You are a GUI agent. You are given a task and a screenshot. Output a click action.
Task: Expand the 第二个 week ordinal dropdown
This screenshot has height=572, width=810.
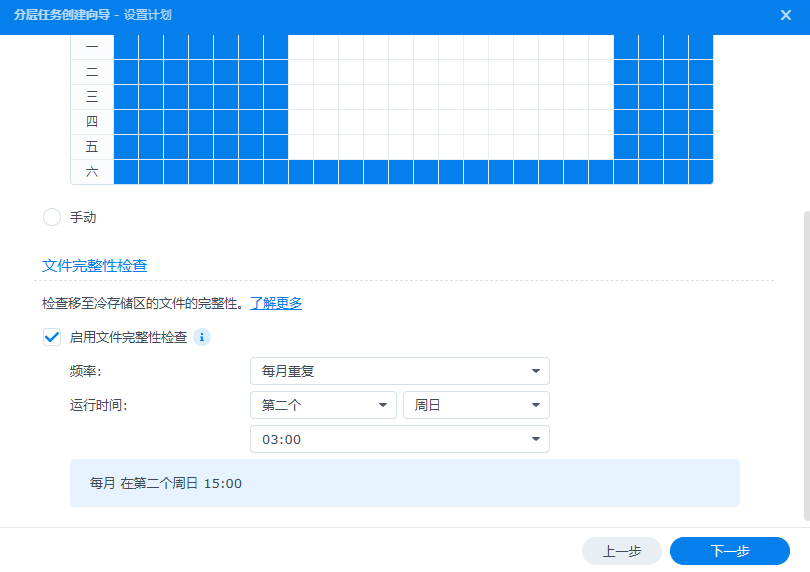pos(323,405)
